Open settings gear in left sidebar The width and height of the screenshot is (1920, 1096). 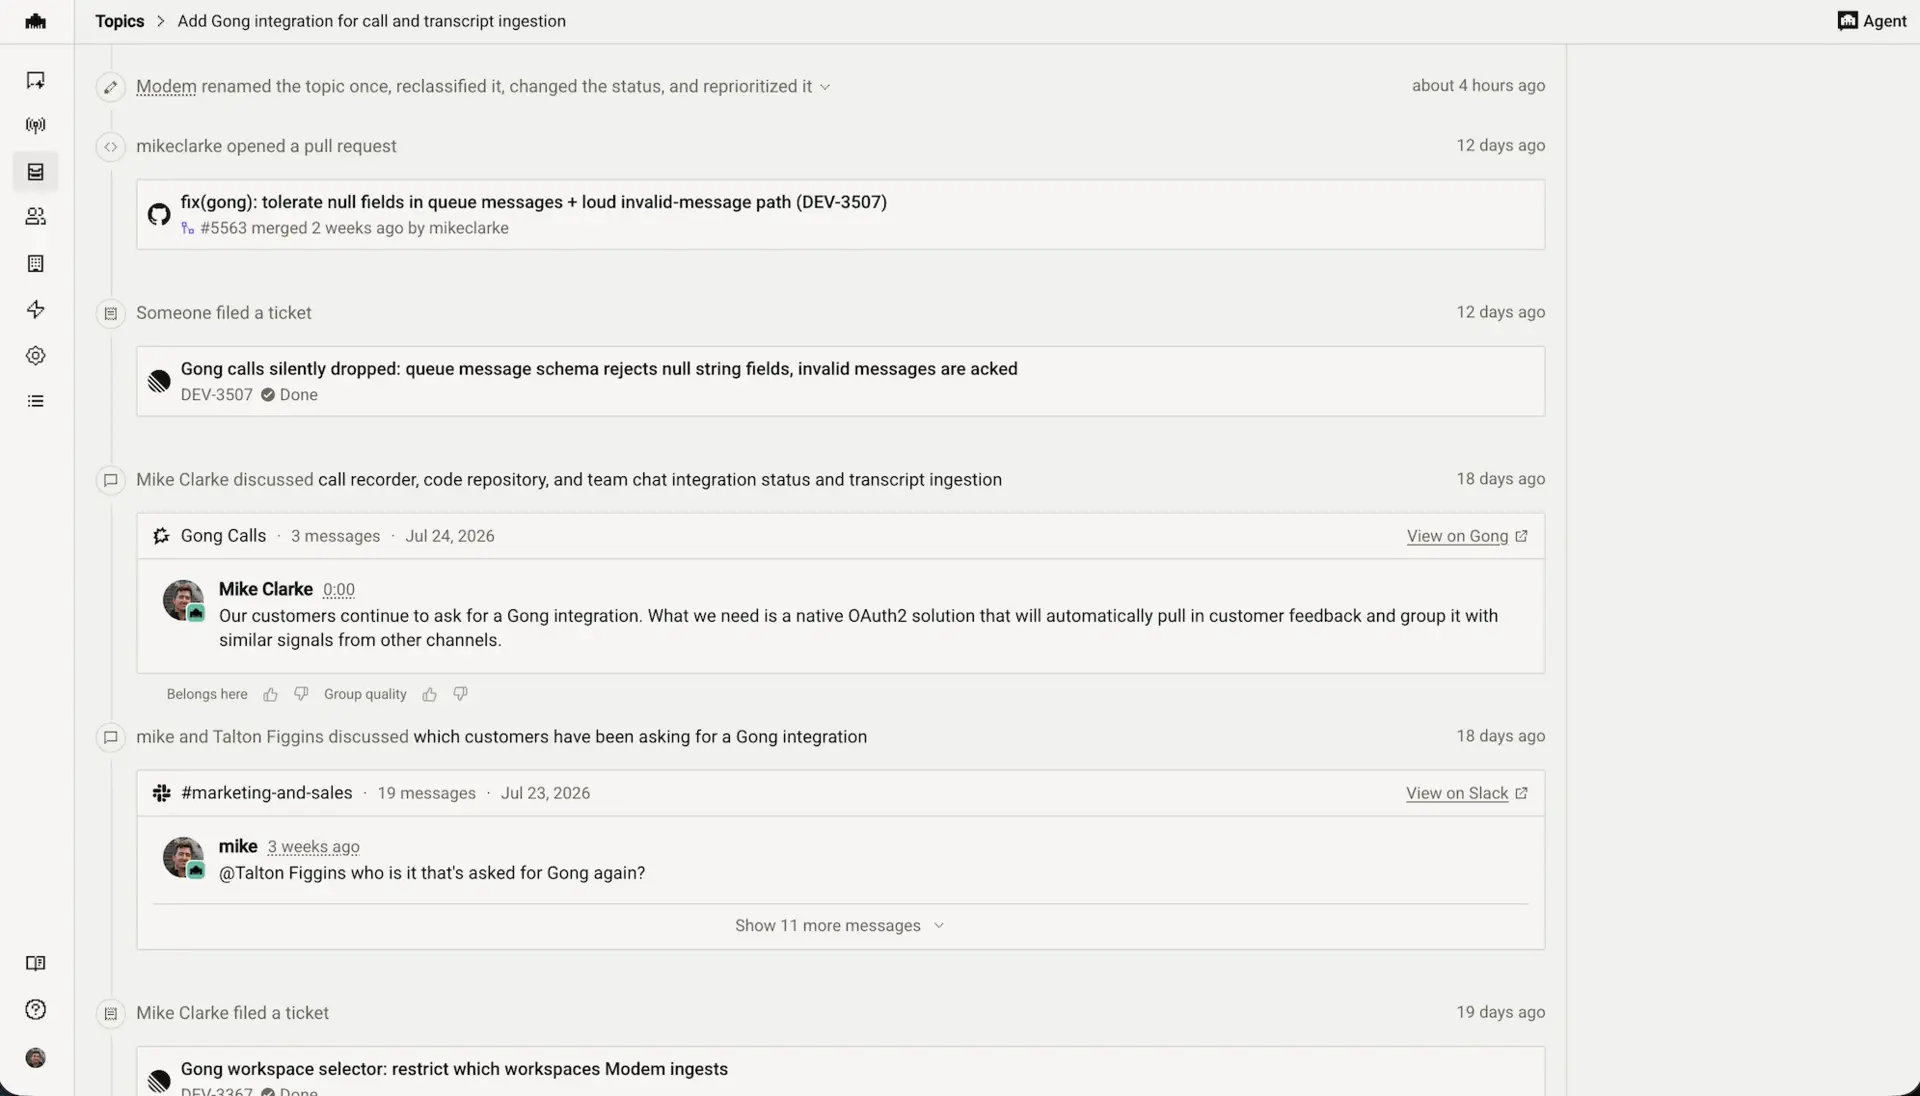click(x=36, y=356)
